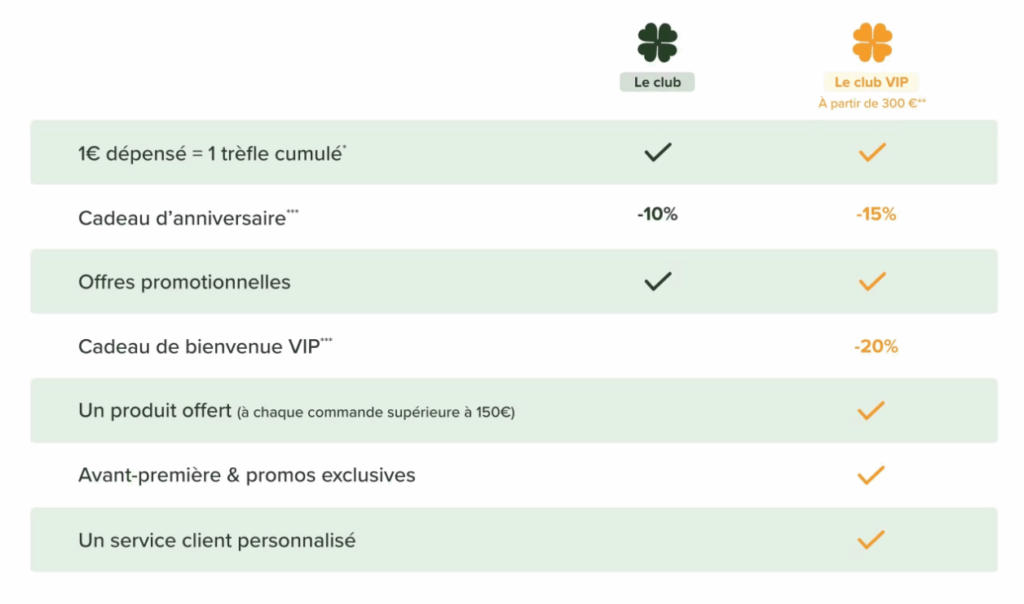1024x604 pixels.
Task: Click orange checkmark for service client personnalisé
Action: coord(872,540)
